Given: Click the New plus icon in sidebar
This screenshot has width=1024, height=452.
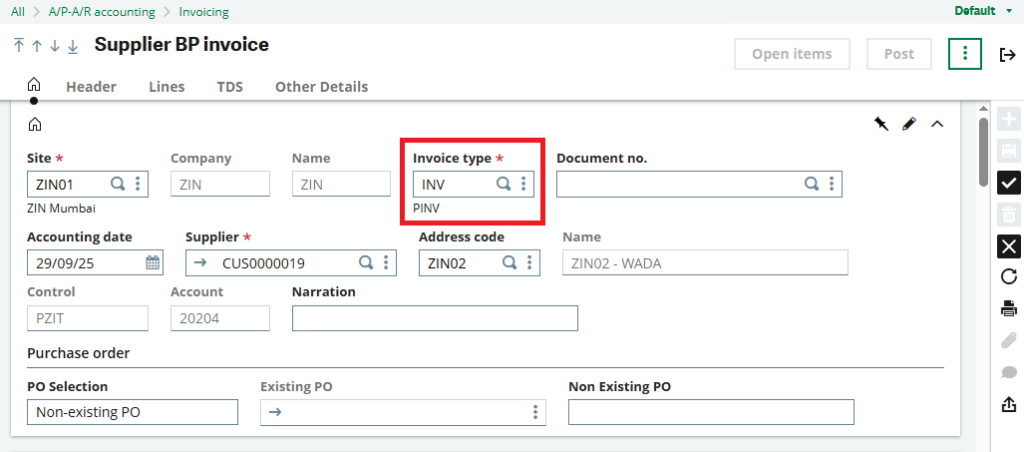Looking at the screenshot, I should tap(1009, 120).
